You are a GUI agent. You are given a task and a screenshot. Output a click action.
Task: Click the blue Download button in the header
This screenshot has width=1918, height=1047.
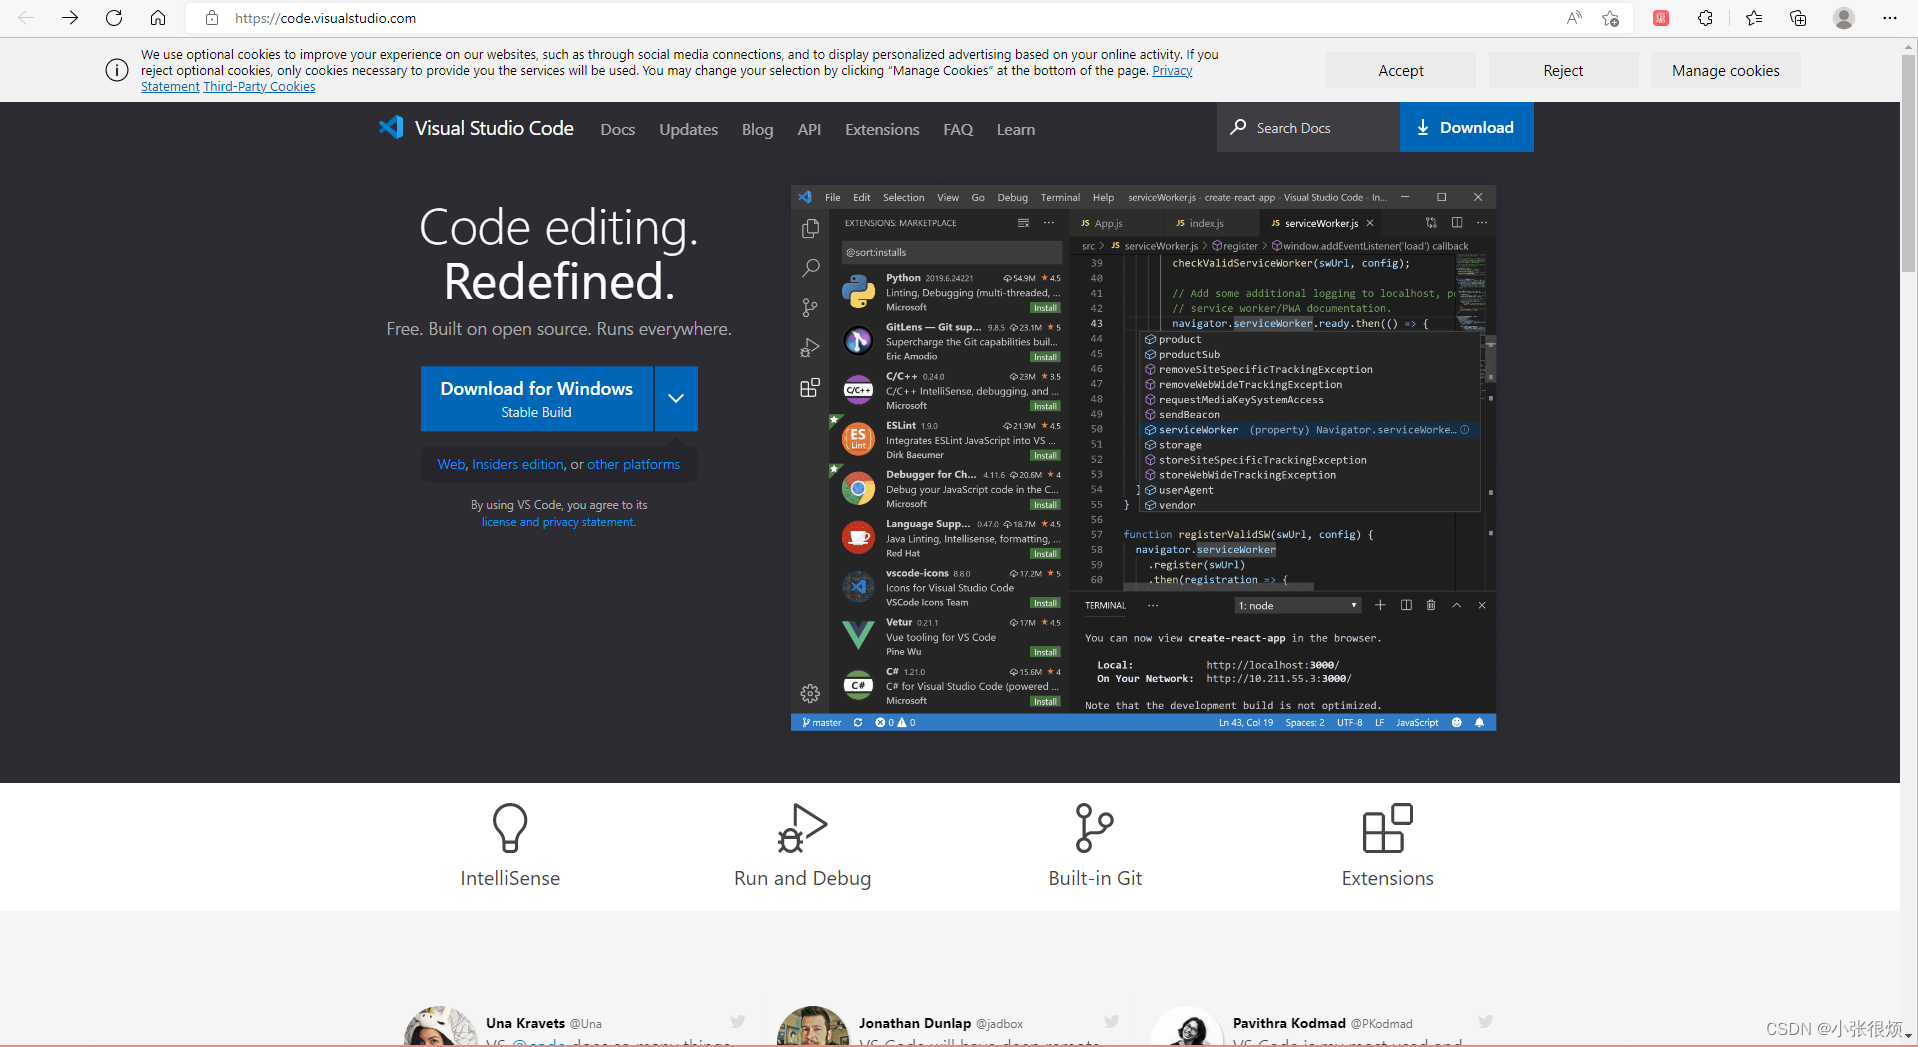click(1466, 127)
